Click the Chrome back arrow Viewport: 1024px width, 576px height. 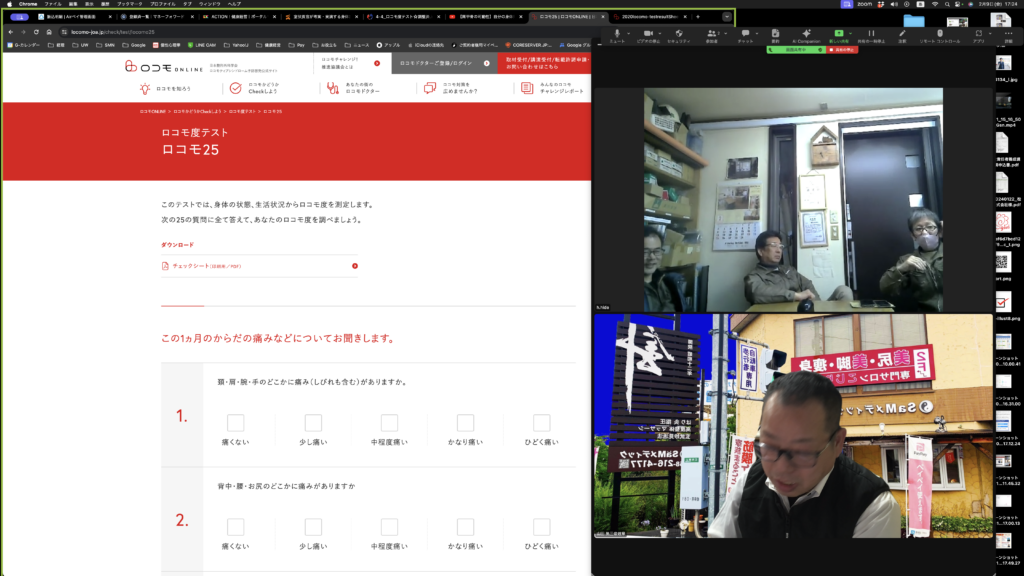(x=10, y=31)
